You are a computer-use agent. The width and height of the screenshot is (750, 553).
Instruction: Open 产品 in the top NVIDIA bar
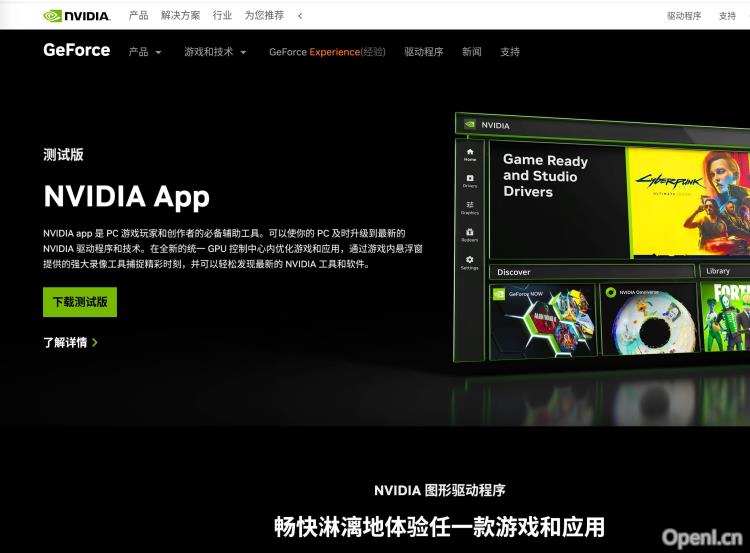coord(138,16)
